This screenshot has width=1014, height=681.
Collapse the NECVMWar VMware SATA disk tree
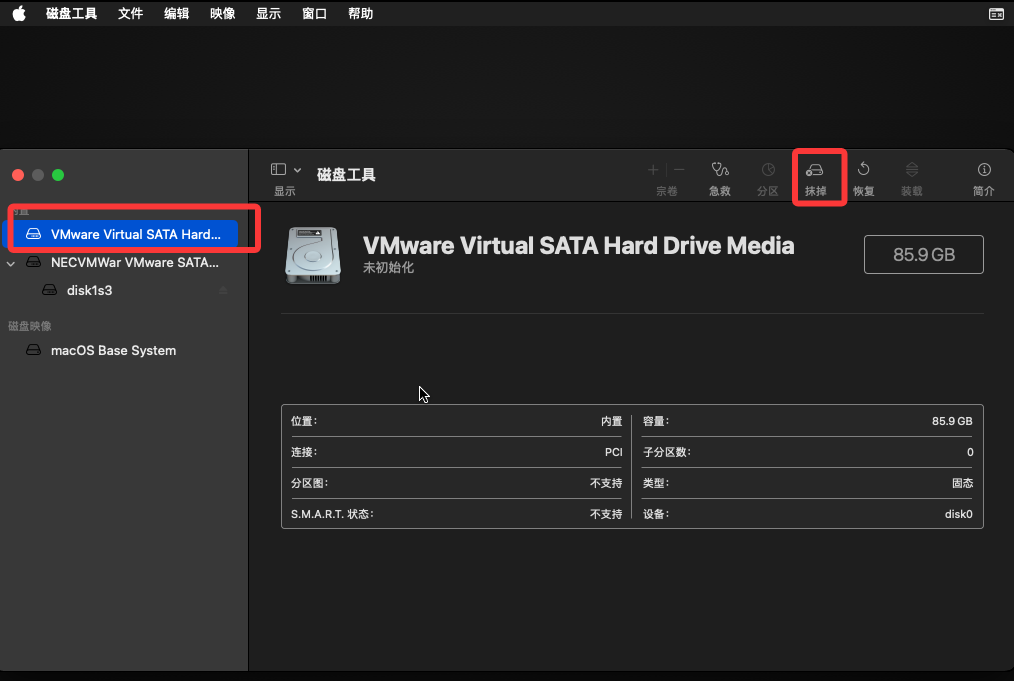[x=11, y=263]
